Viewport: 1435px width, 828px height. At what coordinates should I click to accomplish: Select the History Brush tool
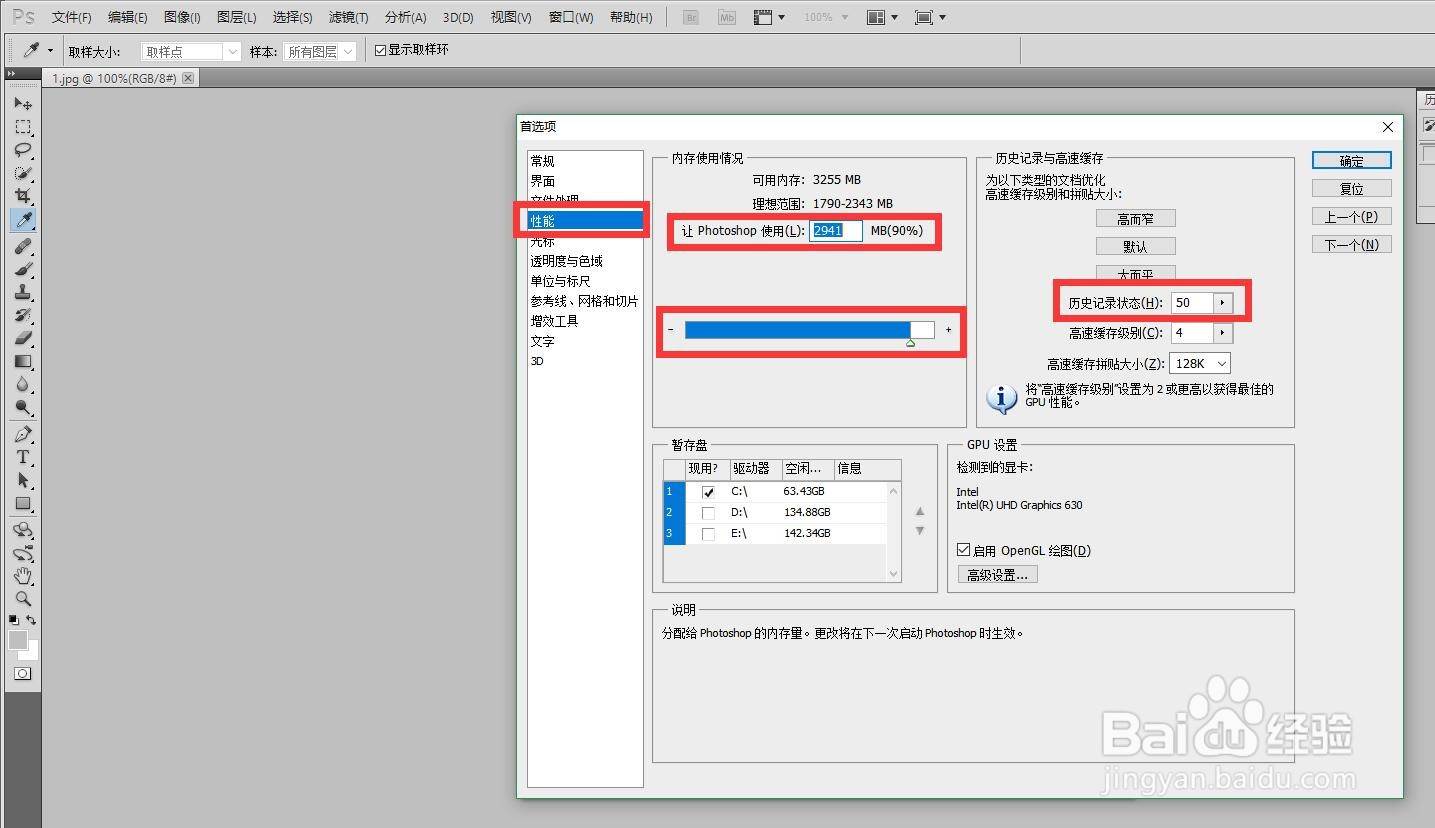pos(22,315)
